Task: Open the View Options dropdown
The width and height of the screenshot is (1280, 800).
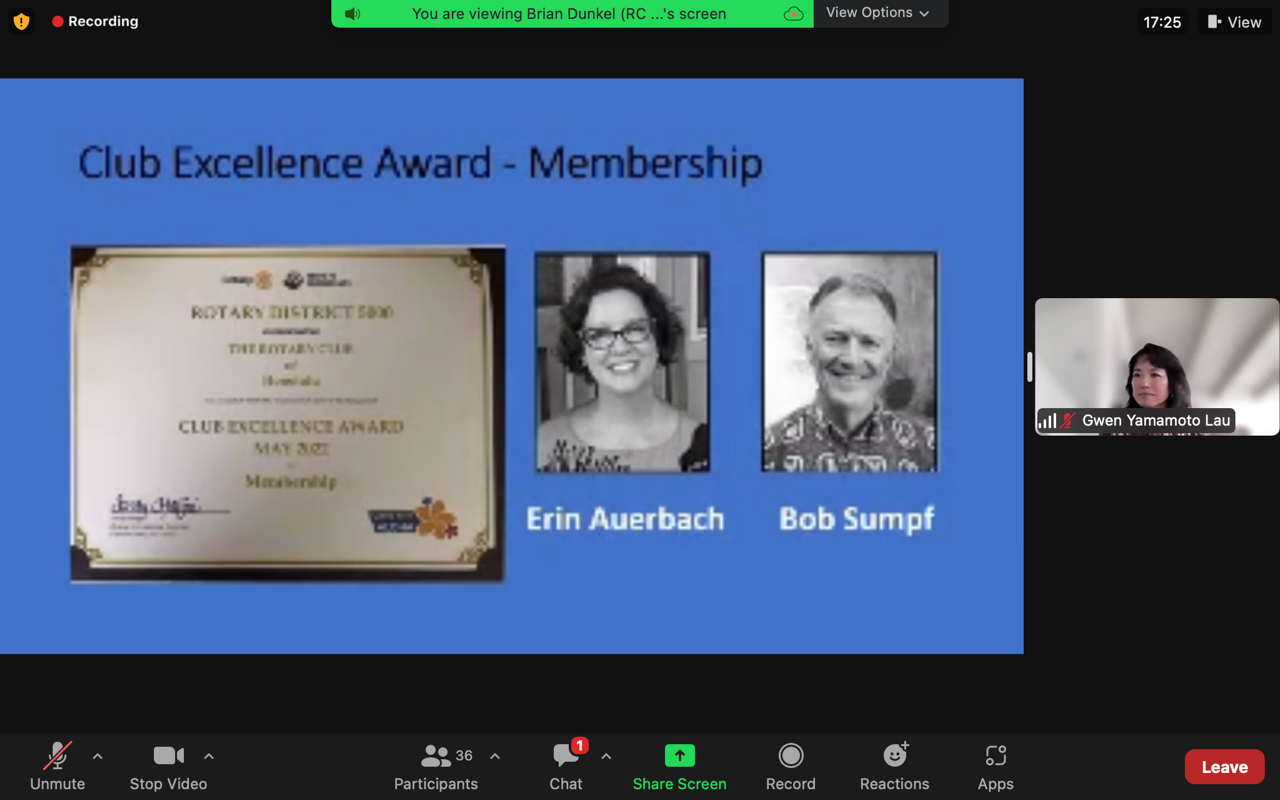Action: point(877,13)
